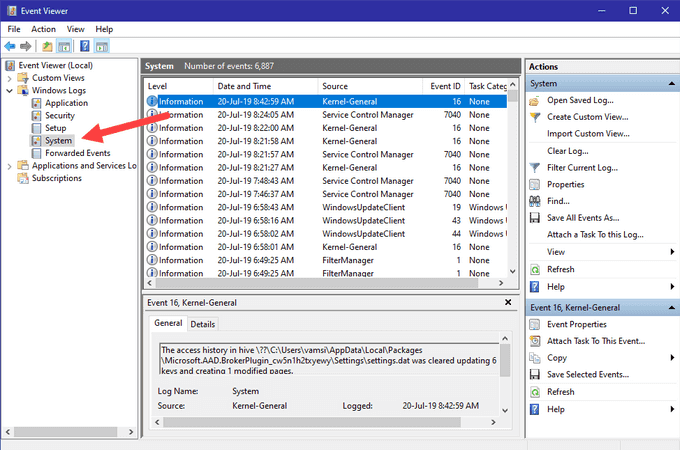The image size is (680, 450).
Task: Click the Save All Events As disk icon
Action: pyautogui.click(x=536, y=218)
